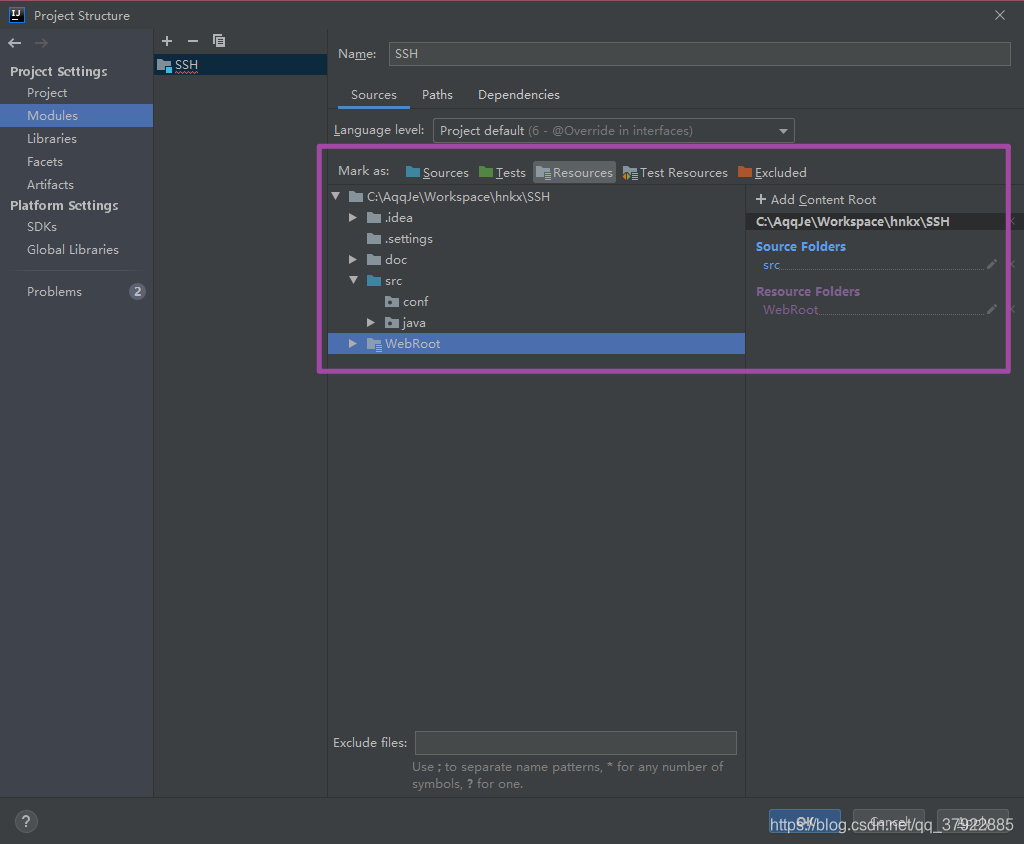
Task: Click the module Name field
Action: click(x=699, y=54)
